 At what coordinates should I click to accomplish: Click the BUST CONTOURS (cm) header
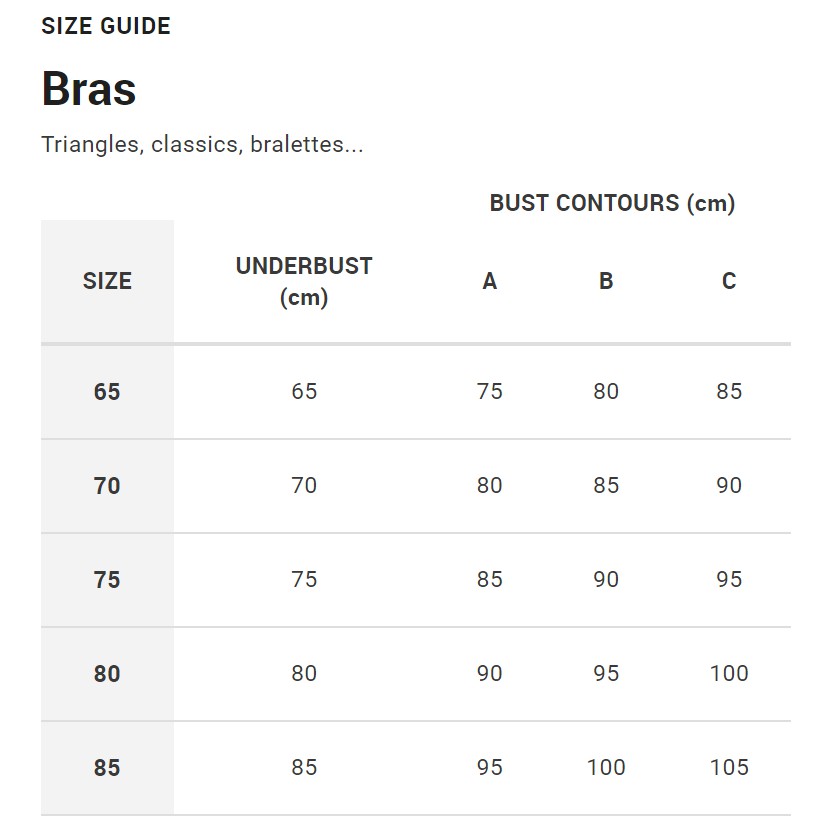click(612, 203)
